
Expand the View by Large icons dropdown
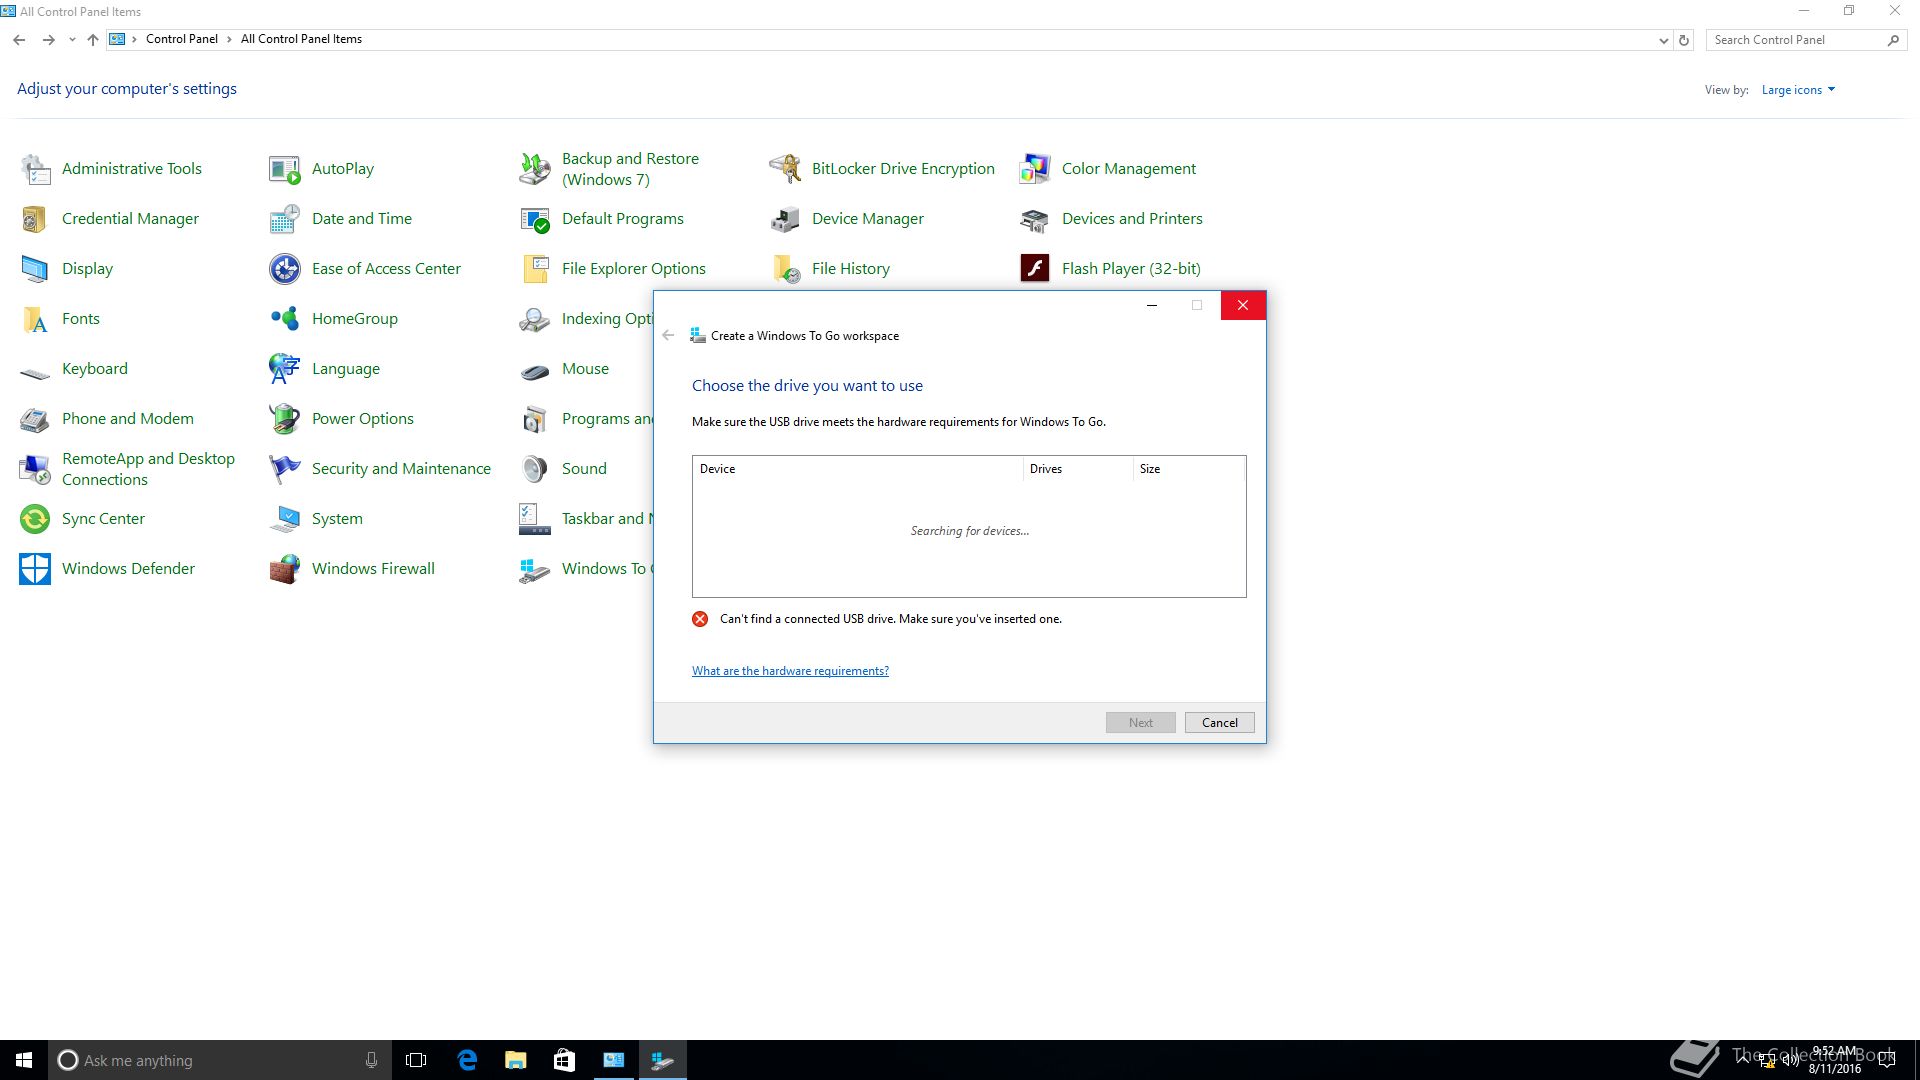pos(1798,90)
